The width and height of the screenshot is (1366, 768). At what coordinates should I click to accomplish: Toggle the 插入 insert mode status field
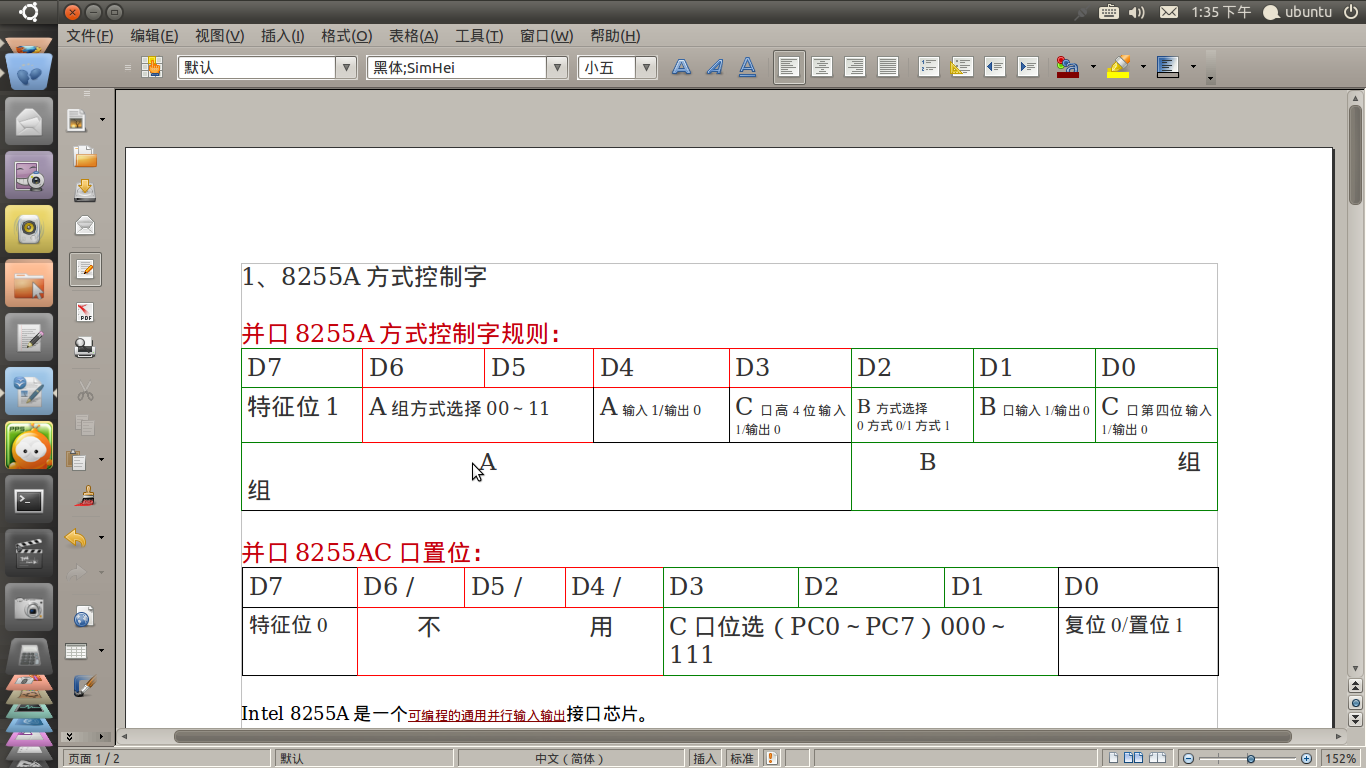(705, 758)
